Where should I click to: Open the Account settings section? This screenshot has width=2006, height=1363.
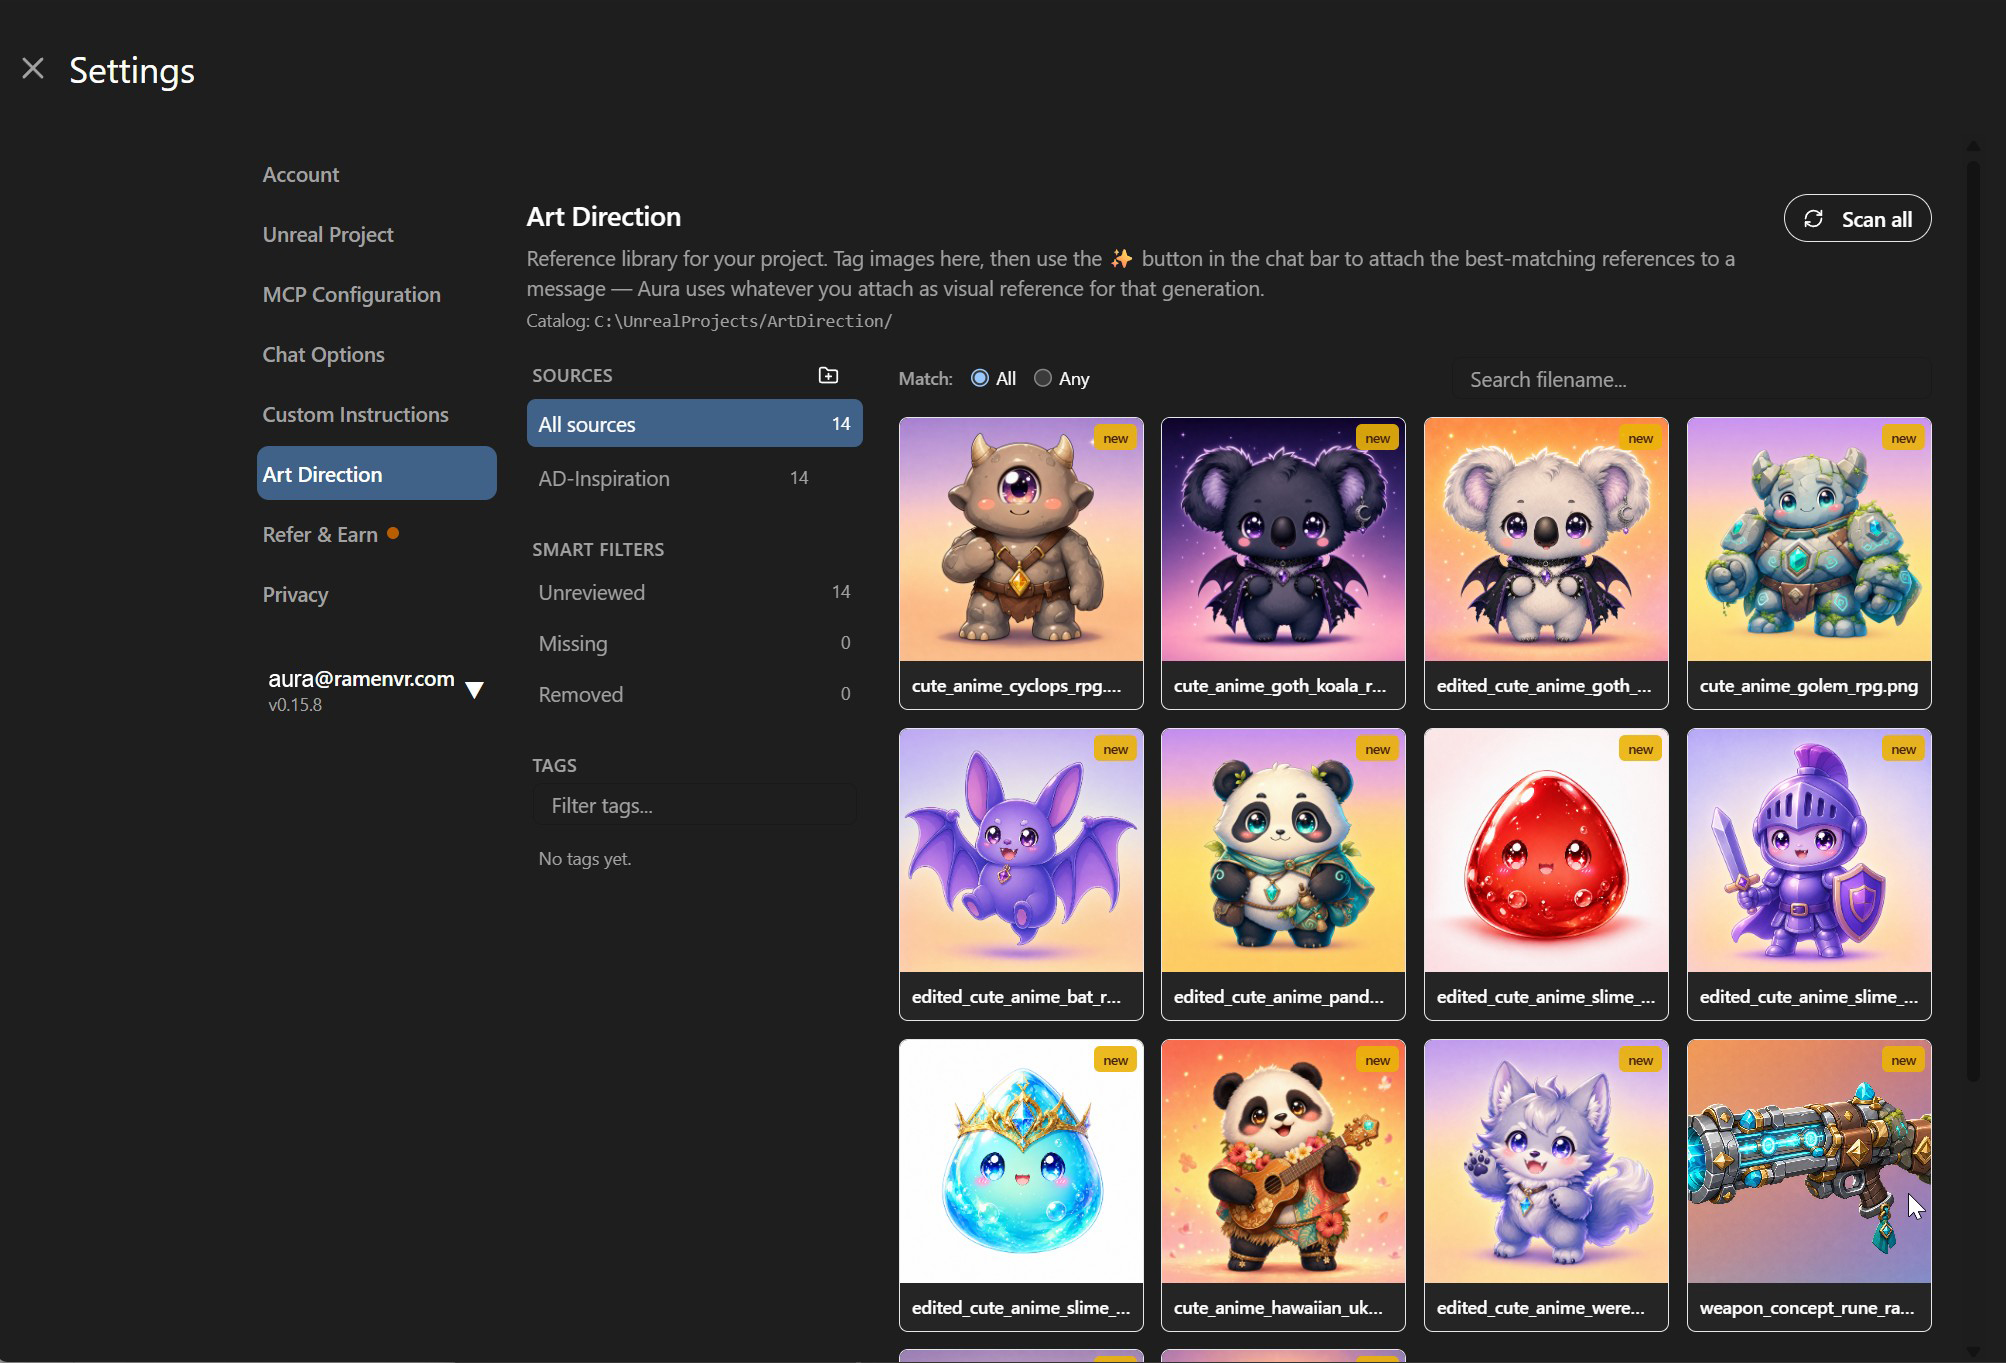point(301,174)
